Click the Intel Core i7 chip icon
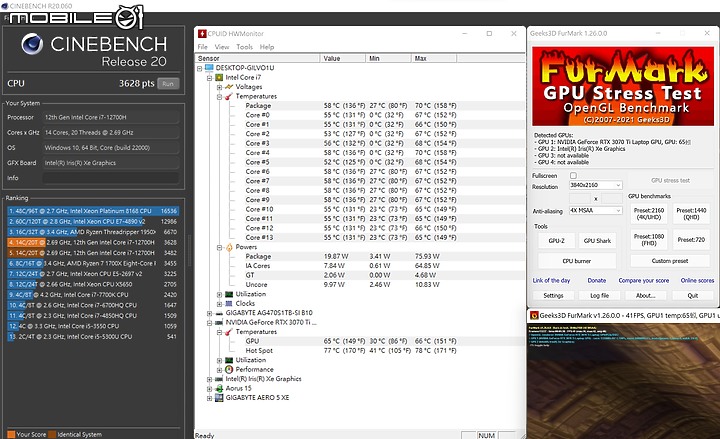 [219, 77]
